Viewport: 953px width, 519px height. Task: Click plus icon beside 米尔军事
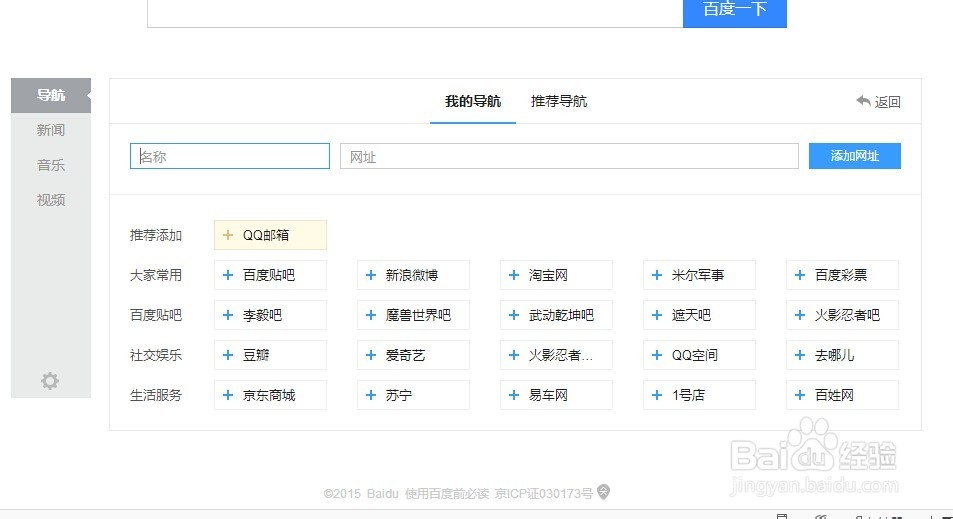(x=657, y=275)
